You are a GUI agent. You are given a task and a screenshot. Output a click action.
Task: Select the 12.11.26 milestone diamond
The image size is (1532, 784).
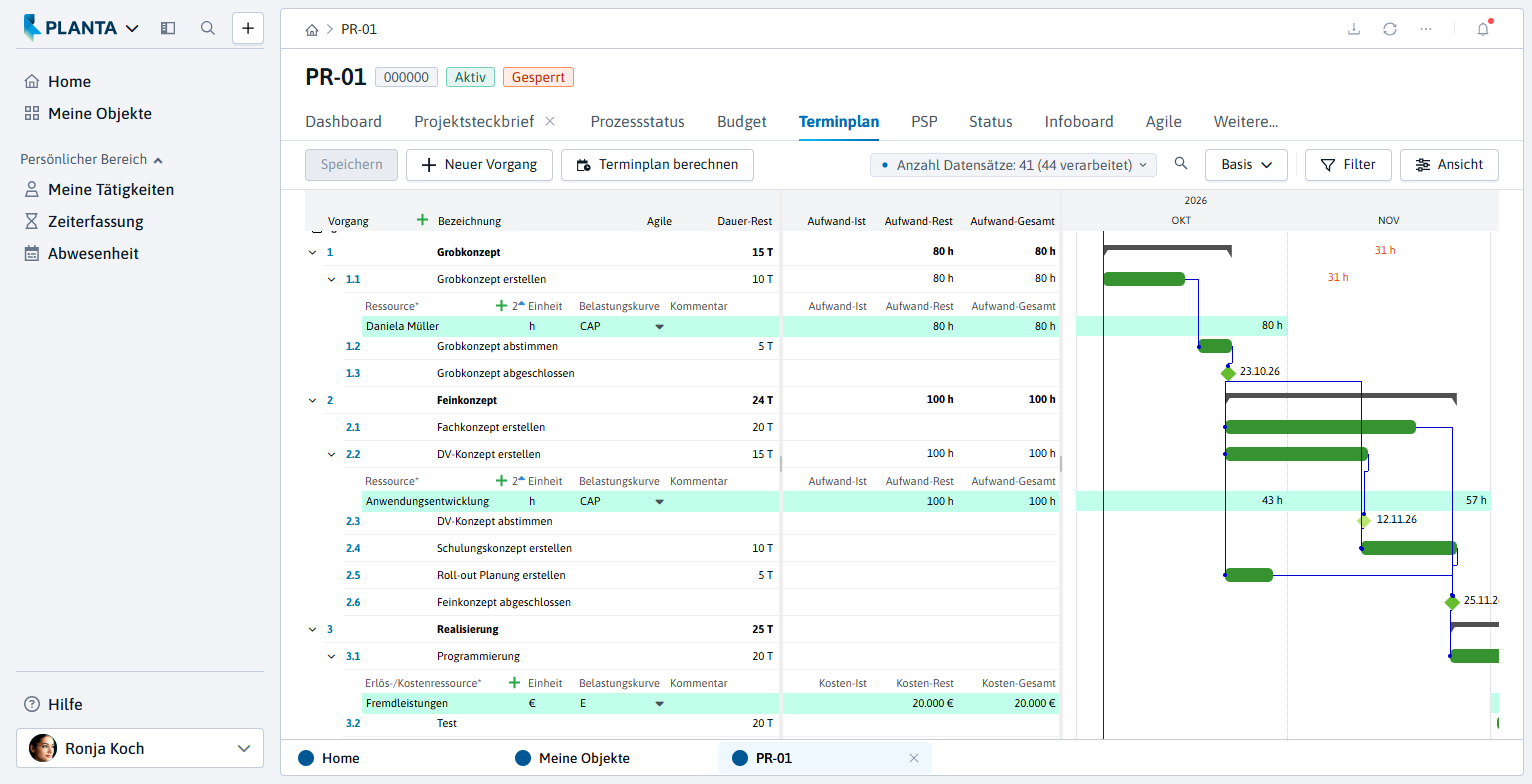(1364, 521)
